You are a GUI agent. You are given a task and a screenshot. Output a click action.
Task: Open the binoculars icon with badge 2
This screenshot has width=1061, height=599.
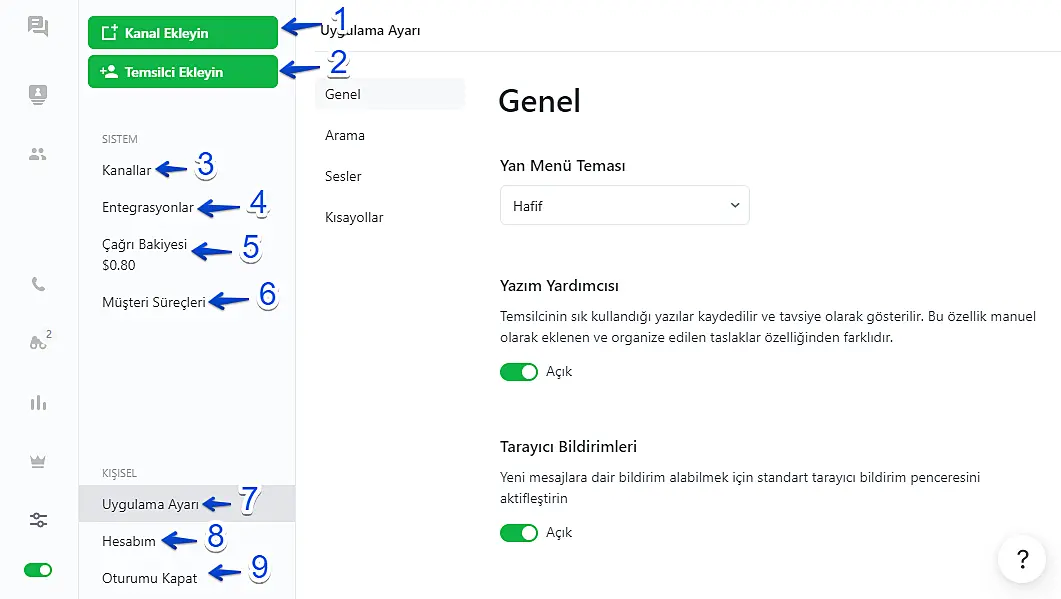(38, 342)
